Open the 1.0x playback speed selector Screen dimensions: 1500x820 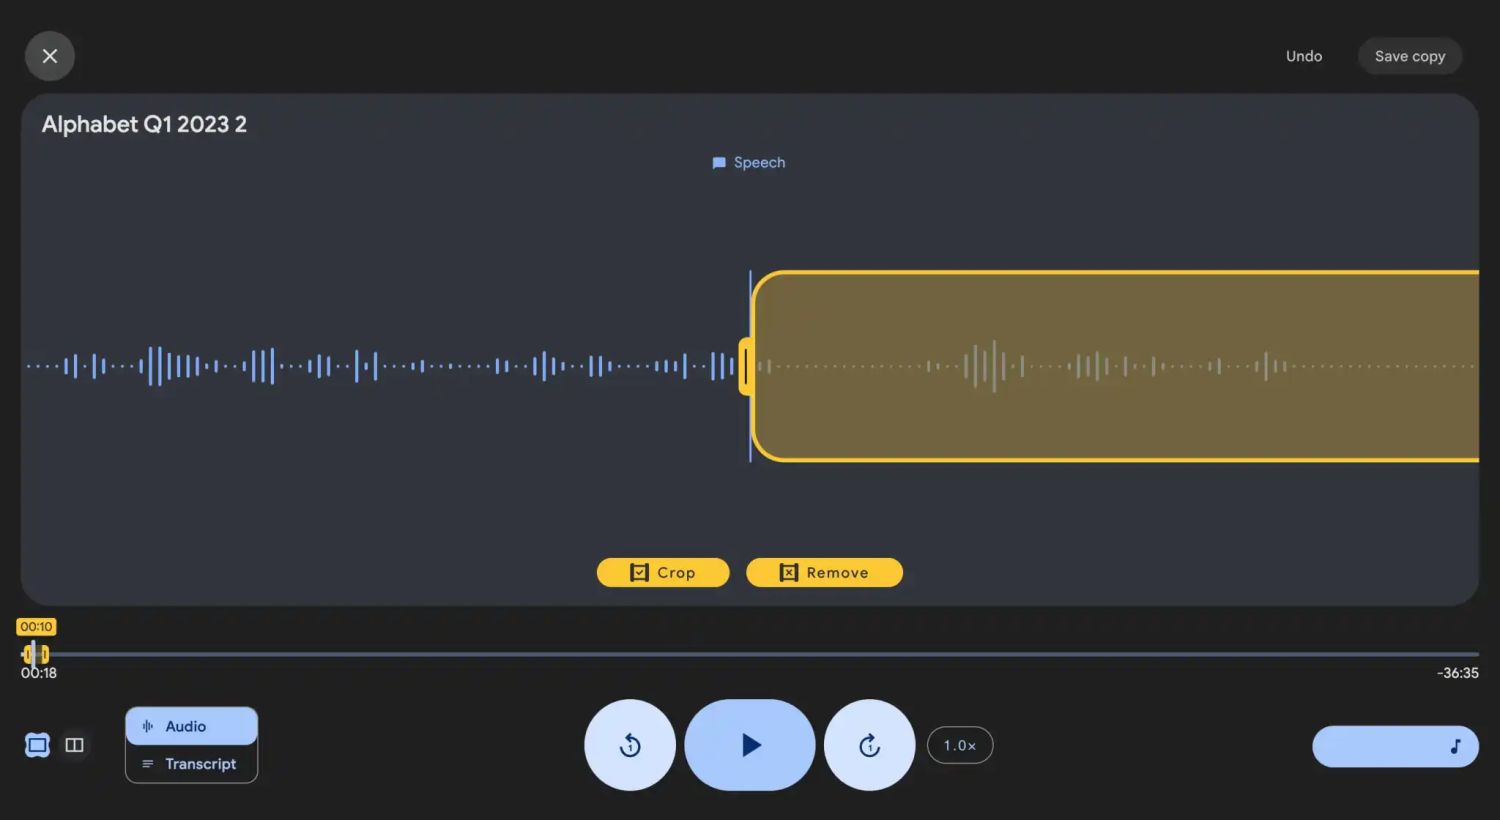pyautogui.click(x=959, y=745)
